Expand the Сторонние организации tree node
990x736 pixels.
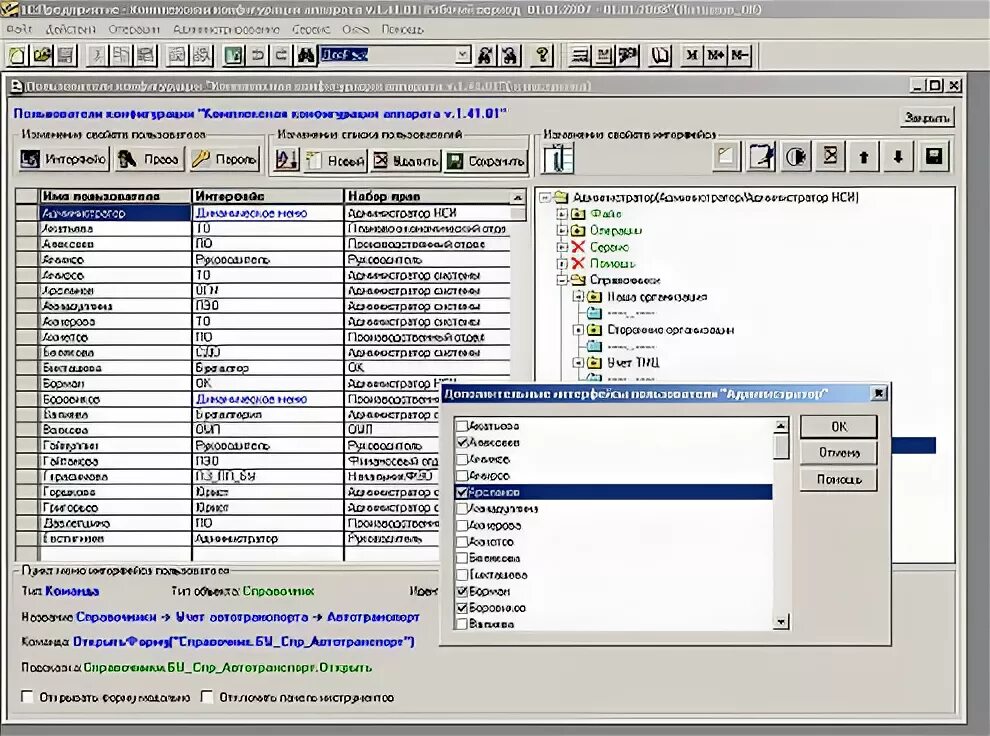[x=578, y=329]
